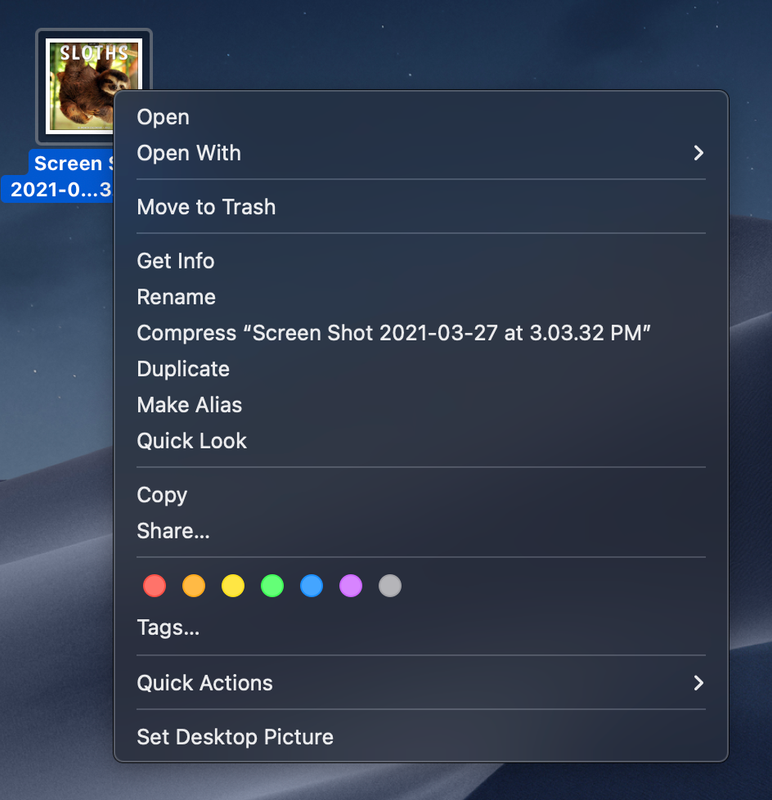This screenshot has height=800, width=772.
Task: Open Get Info for the file
Action: click(176, 261)
